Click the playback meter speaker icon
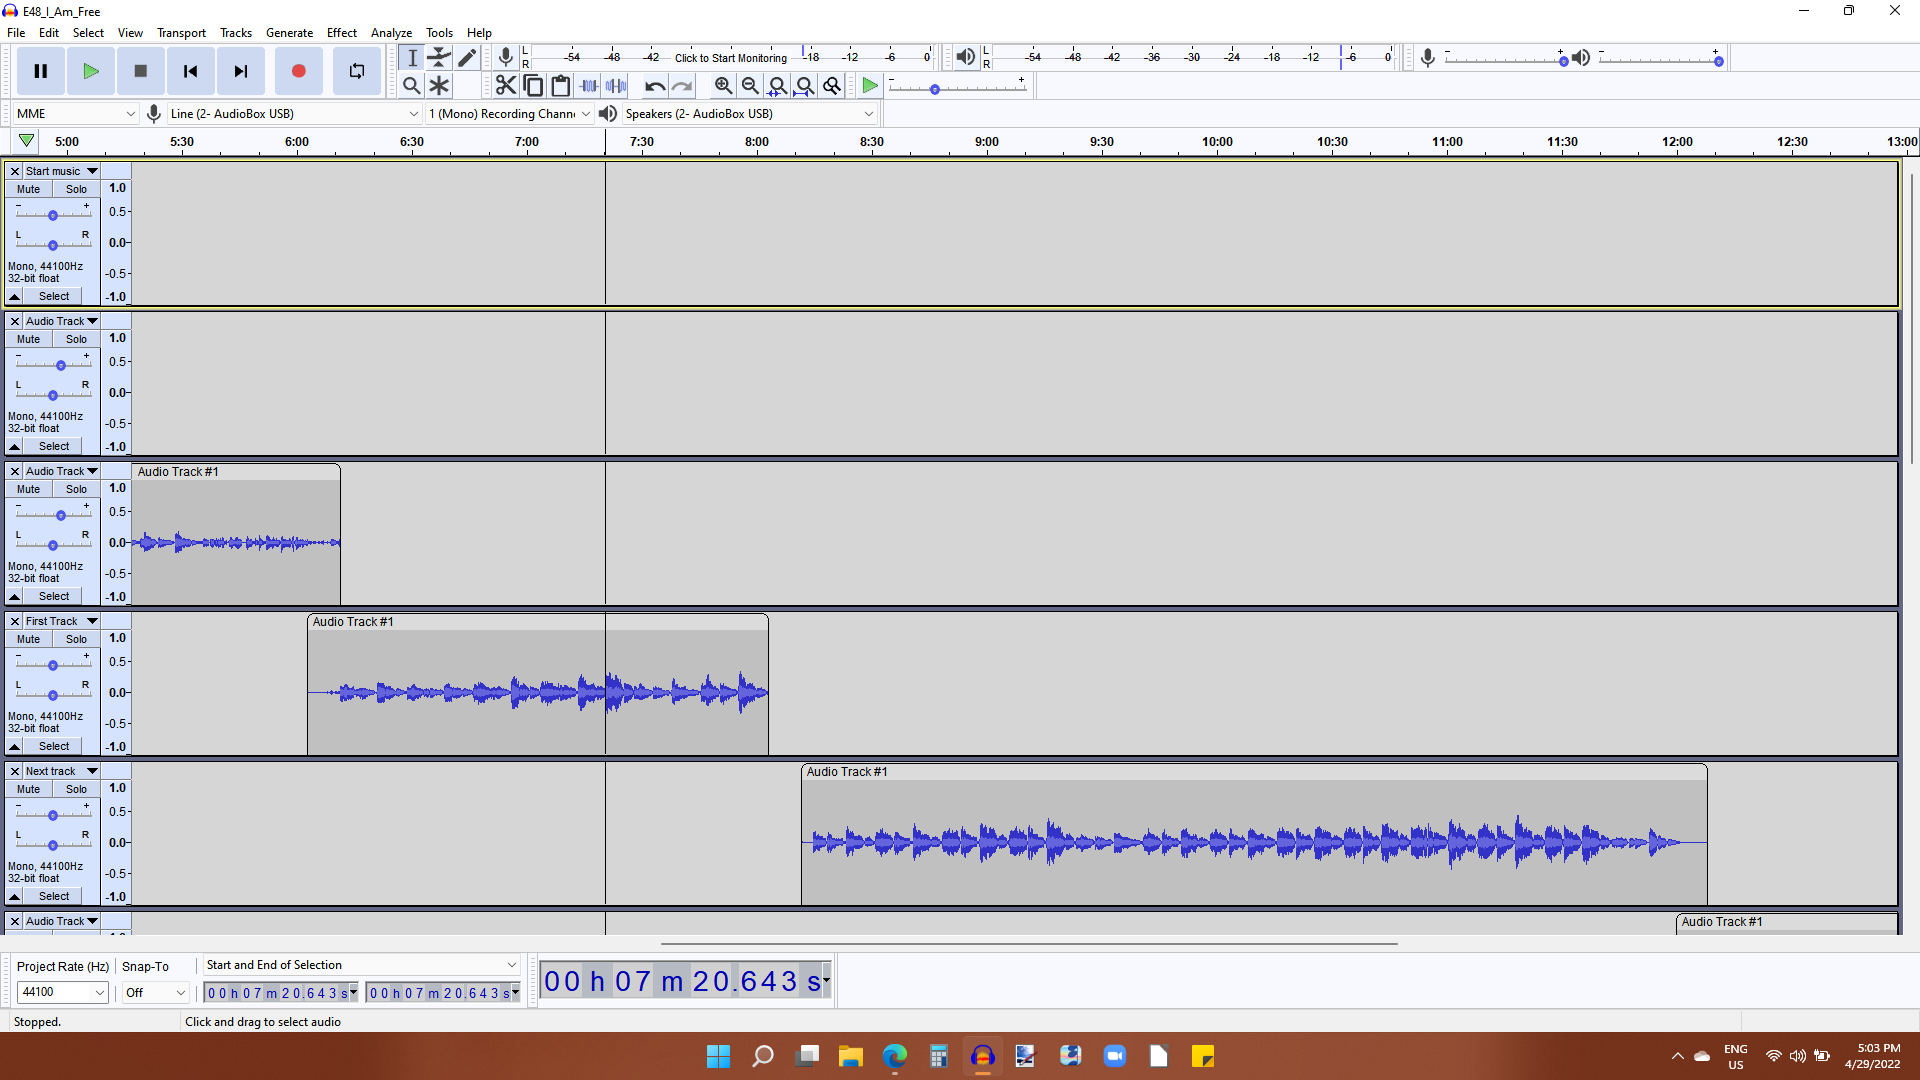 pyautogui.click(x=965, y=57)
